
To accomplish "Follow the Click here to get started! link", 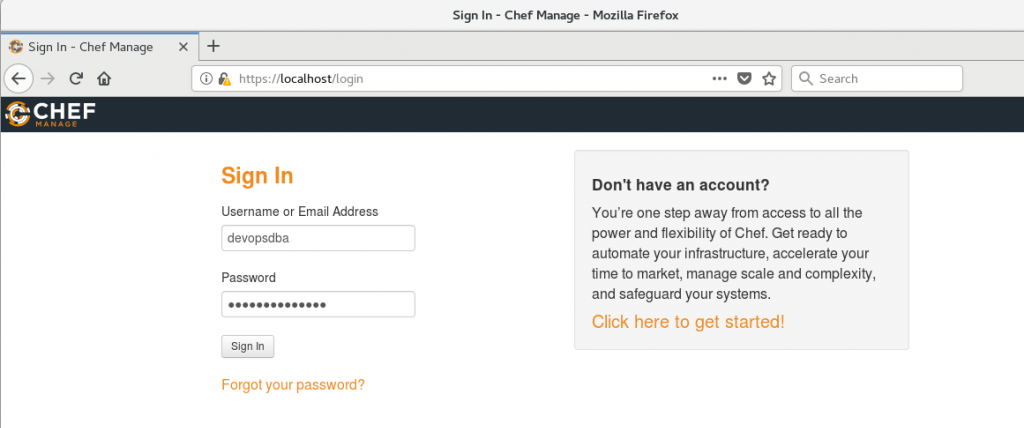I will point(688,321).
